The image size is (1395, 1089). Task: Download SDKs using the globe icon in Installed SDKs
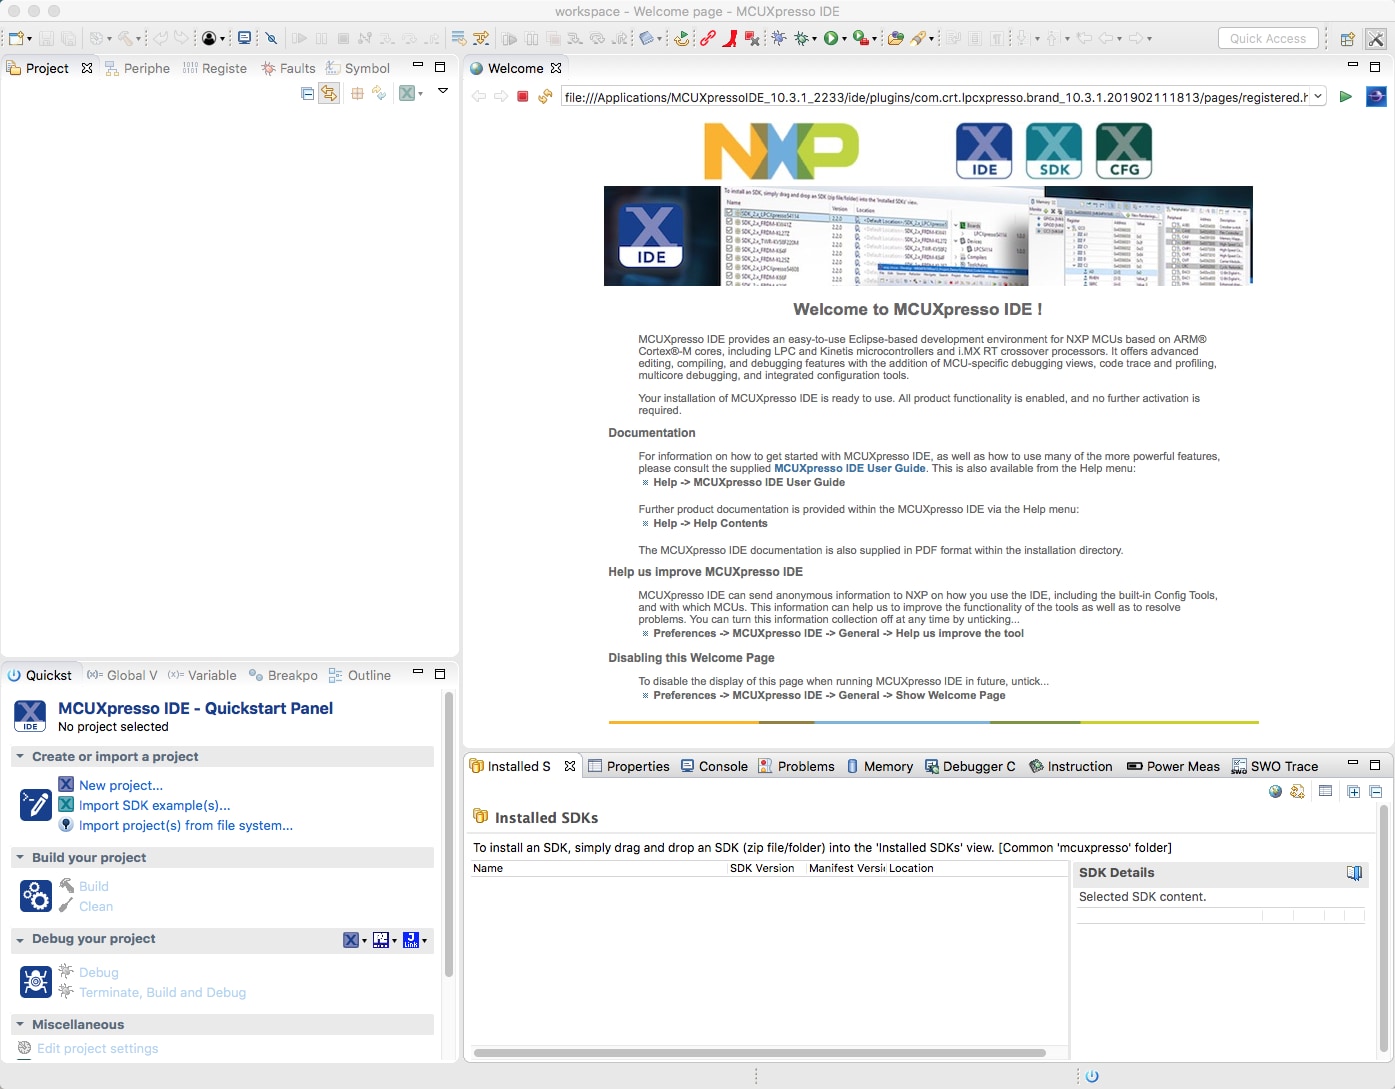(1276, 791)
